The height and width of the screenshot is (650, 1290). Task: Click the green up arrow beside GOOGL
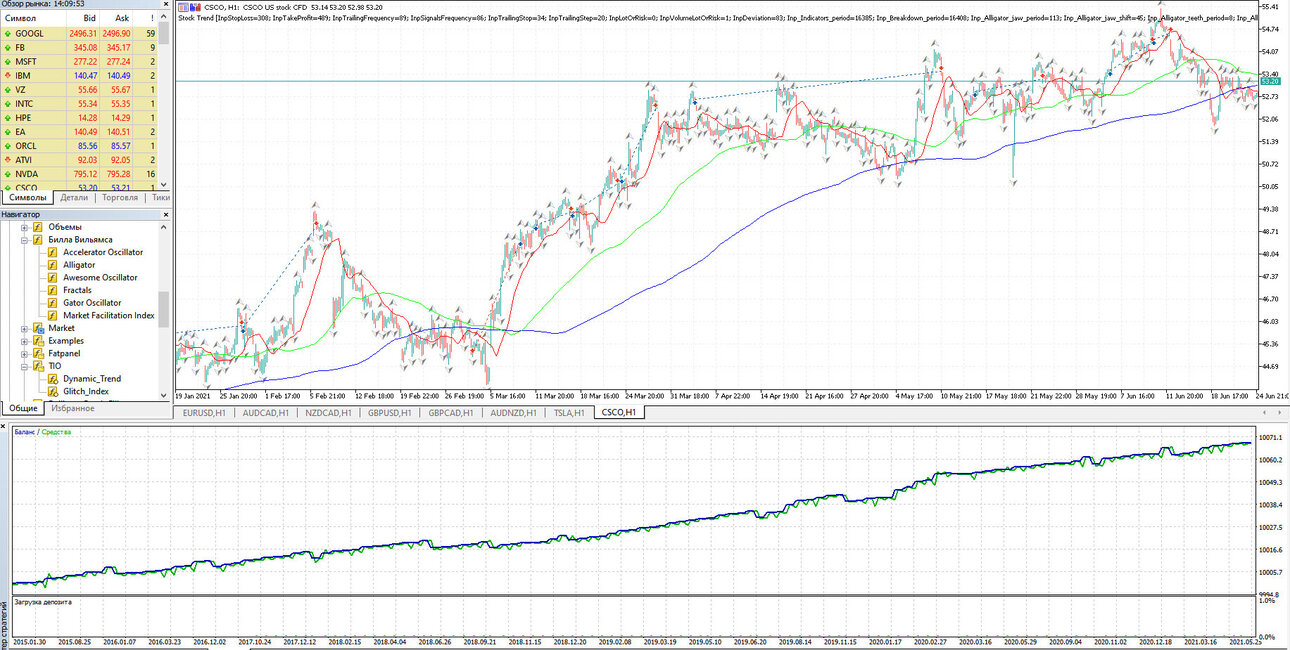pos(8,33)
